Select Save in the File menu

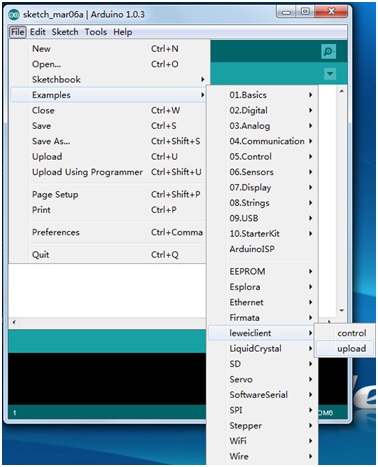tap(108, 126)
